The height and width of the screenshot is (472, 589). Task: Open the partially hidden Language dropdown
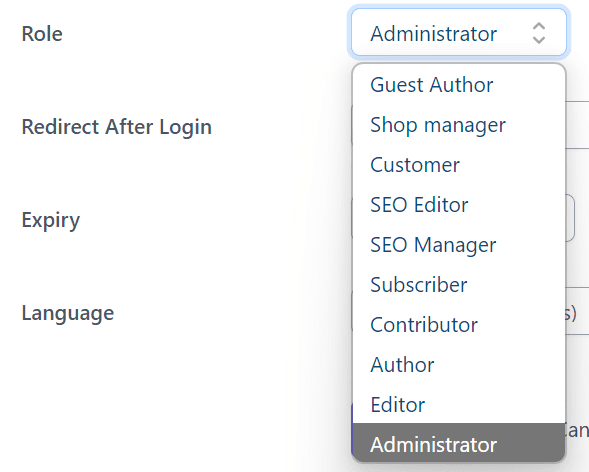tap(577, 311)
